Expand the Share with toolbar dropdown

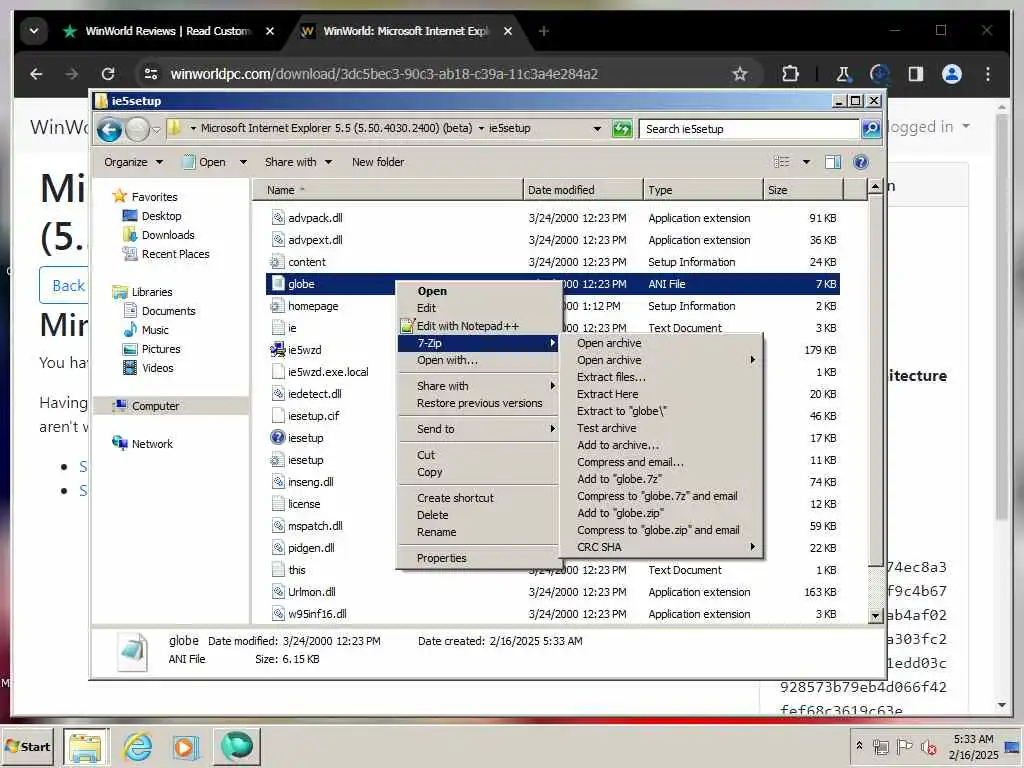tap(298, 162)
